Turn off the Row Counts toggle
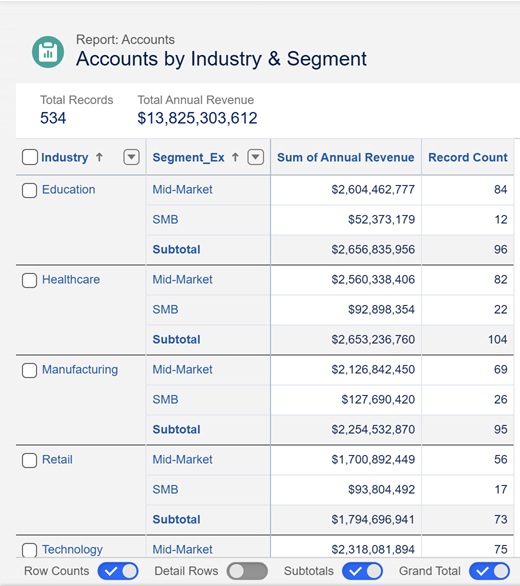This screenshot has height=586, width=520. (x=118, y=571)
